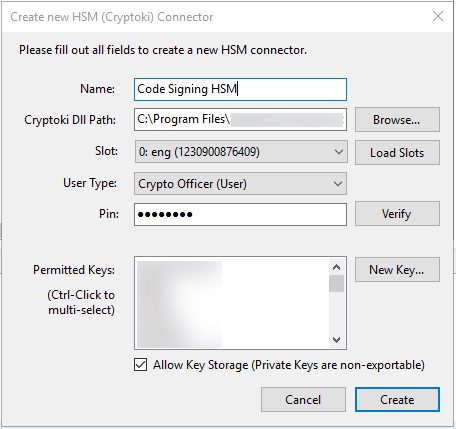Click the Permitted Keys scroll up arrow

pos(336,267)
